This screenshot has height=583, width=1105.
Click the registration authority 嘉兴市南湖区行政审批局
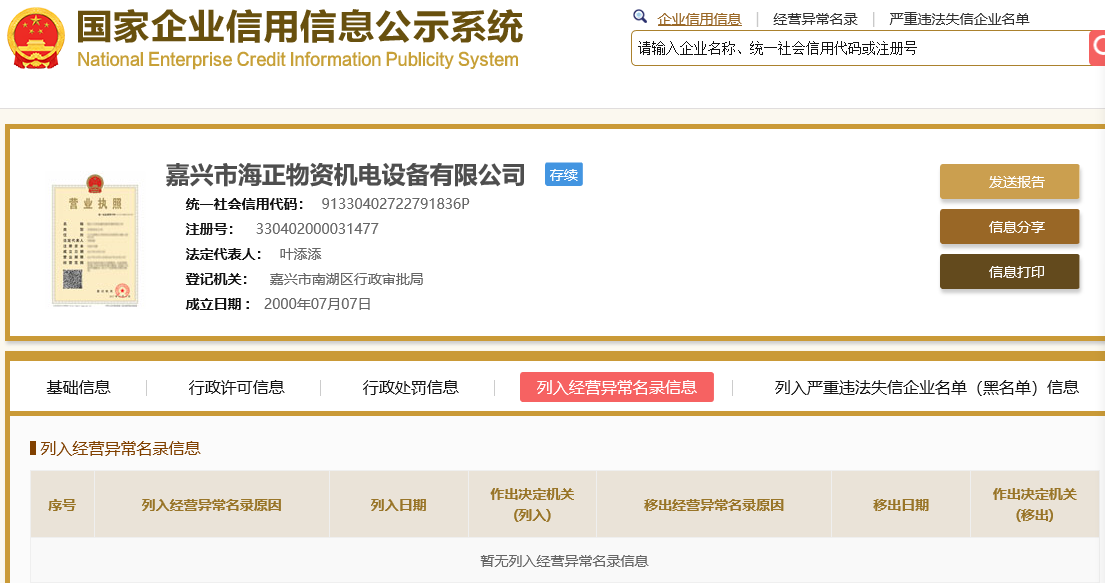[346, 279]
